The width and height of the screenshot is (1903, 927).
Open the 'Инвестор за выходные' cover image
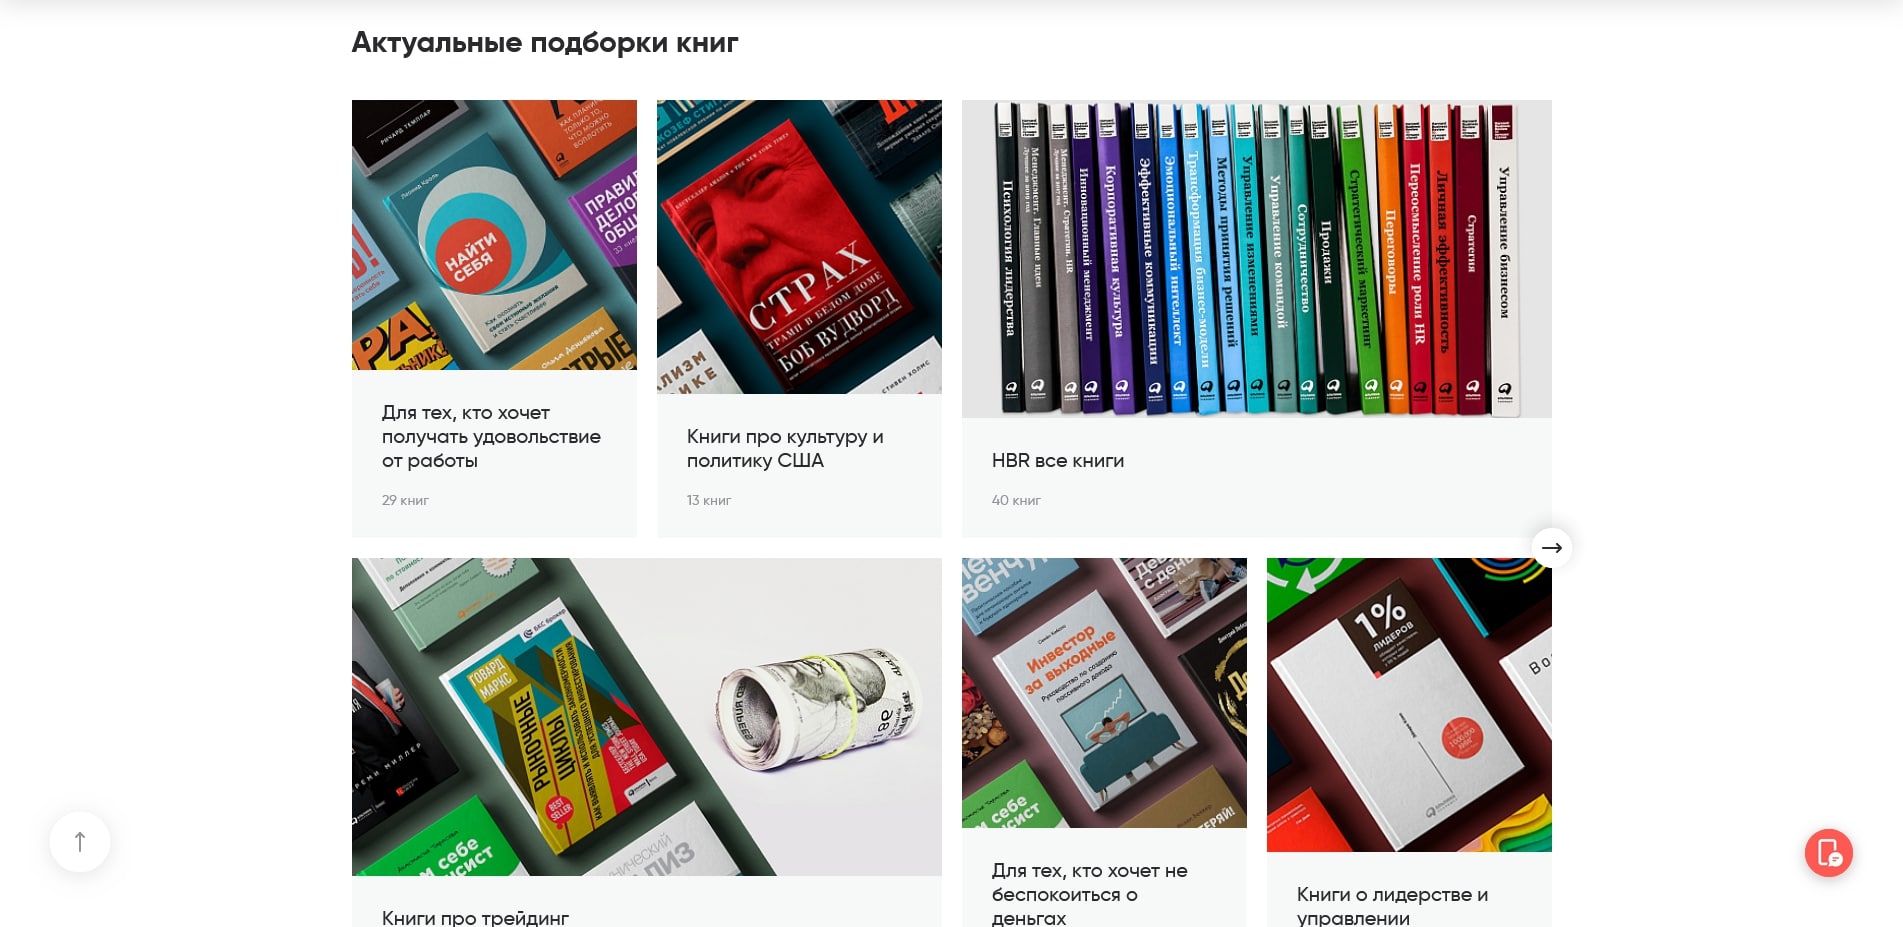point(1104,693)
